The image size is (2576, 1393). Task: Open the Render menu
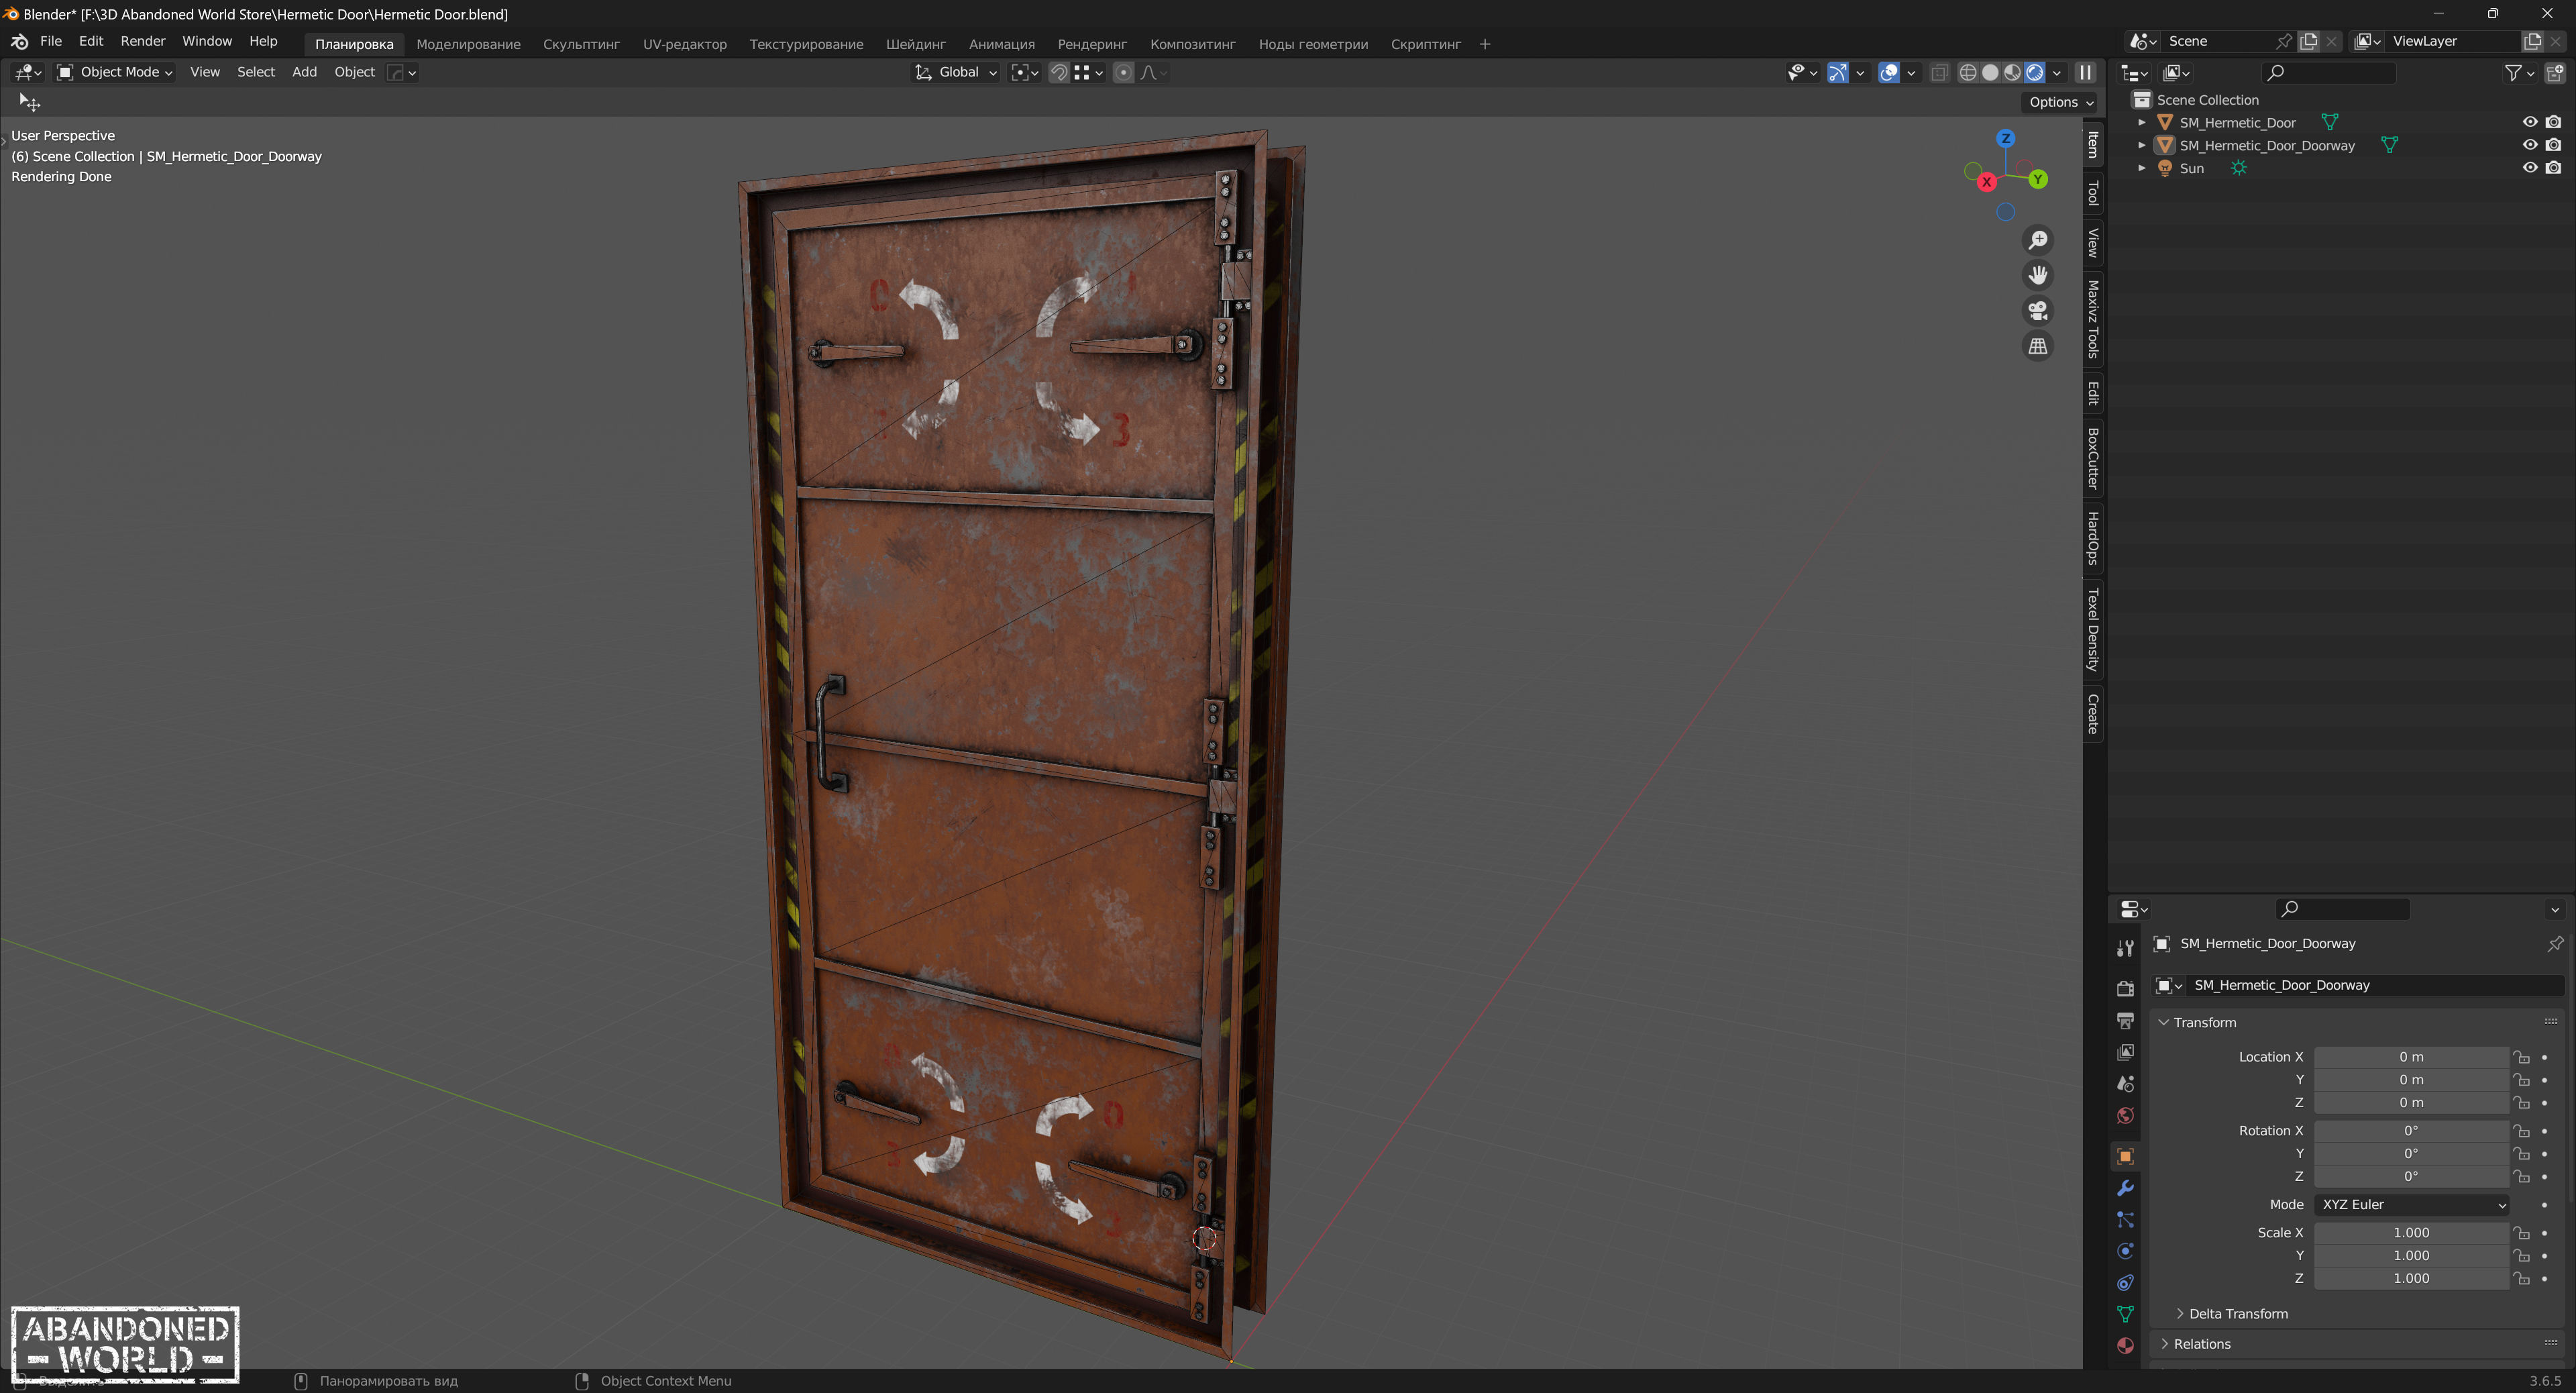point(142,41)
